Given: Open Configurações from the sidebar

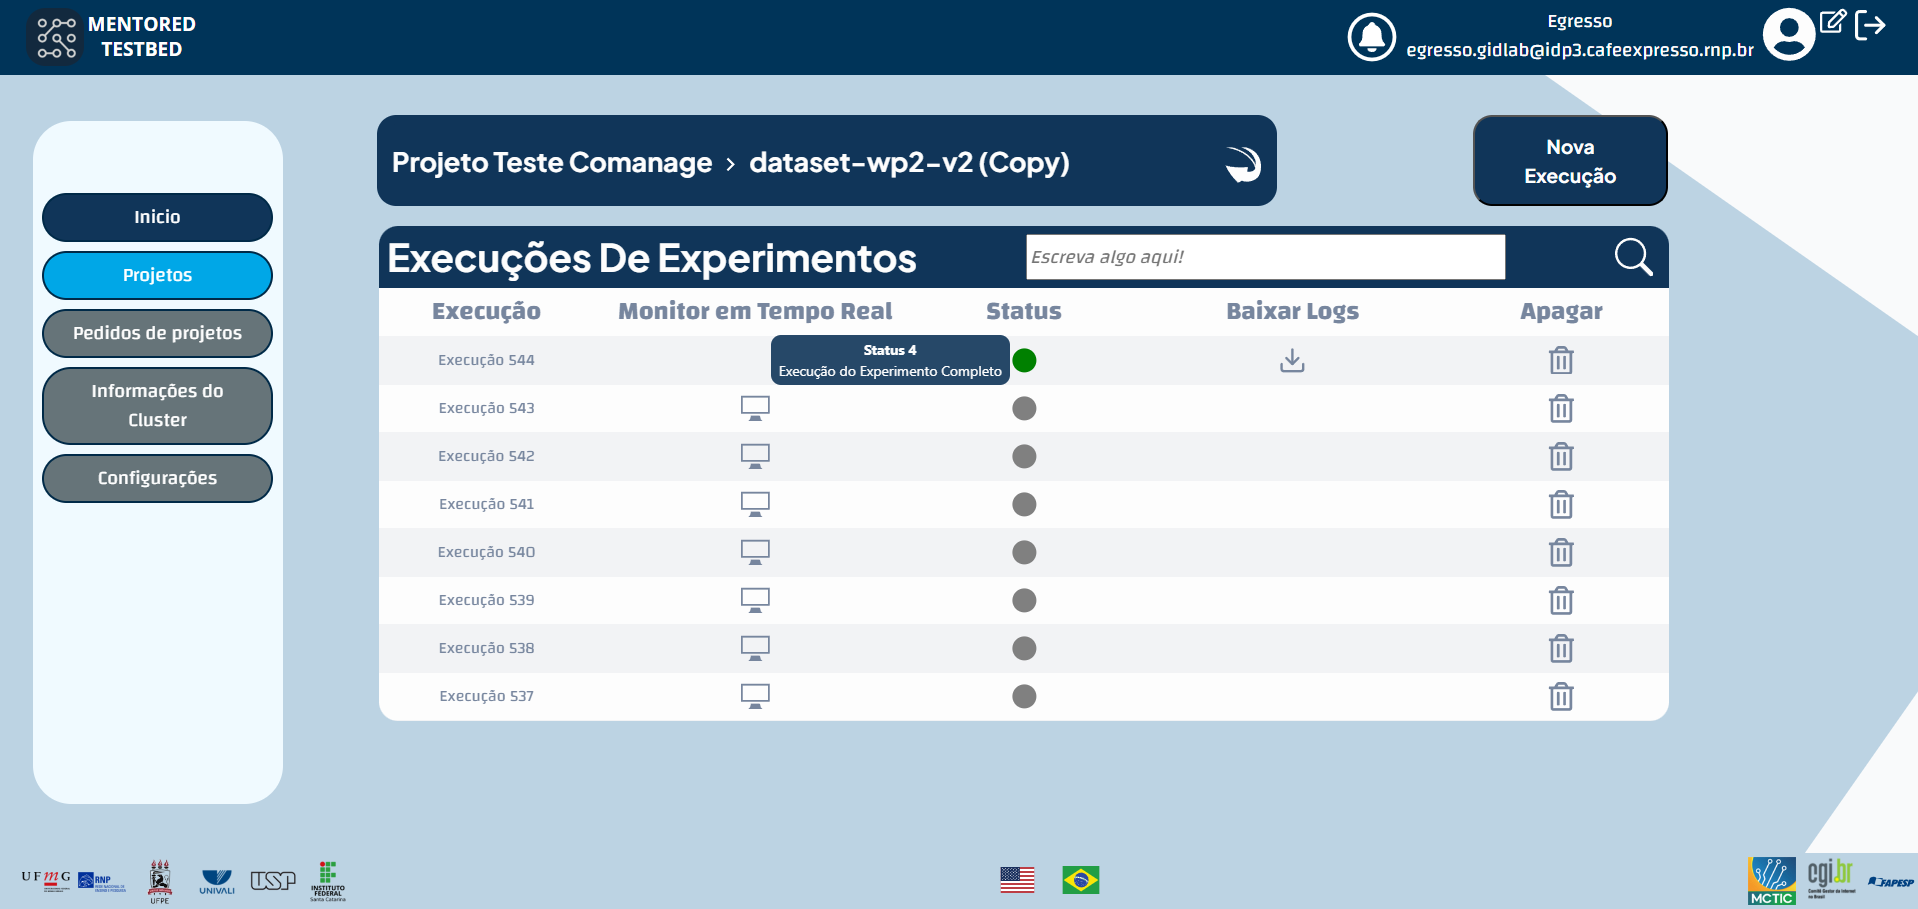Looking at the screenshot, I should click(x=157, y=478).
